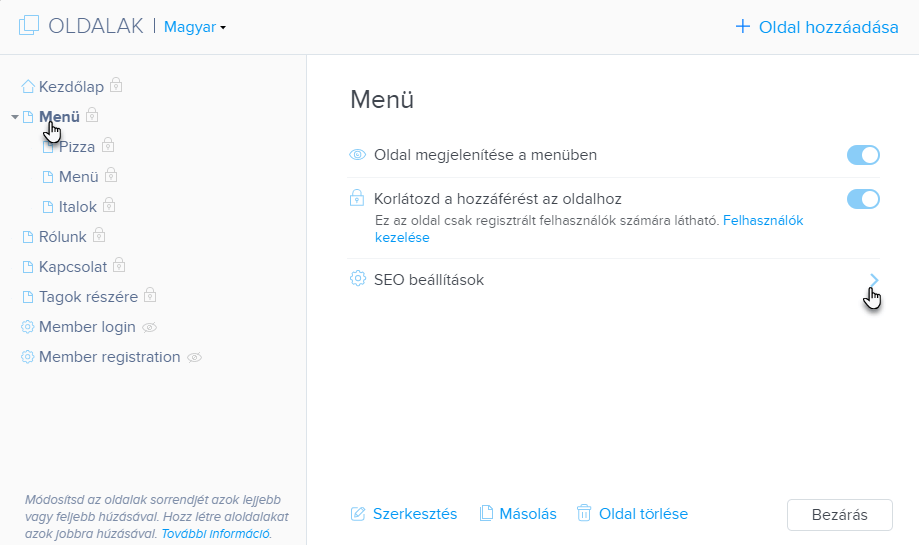919x545 pixels.
Task: Open the Felhasználók kezelése link
Action: click(x=589, y=229)
